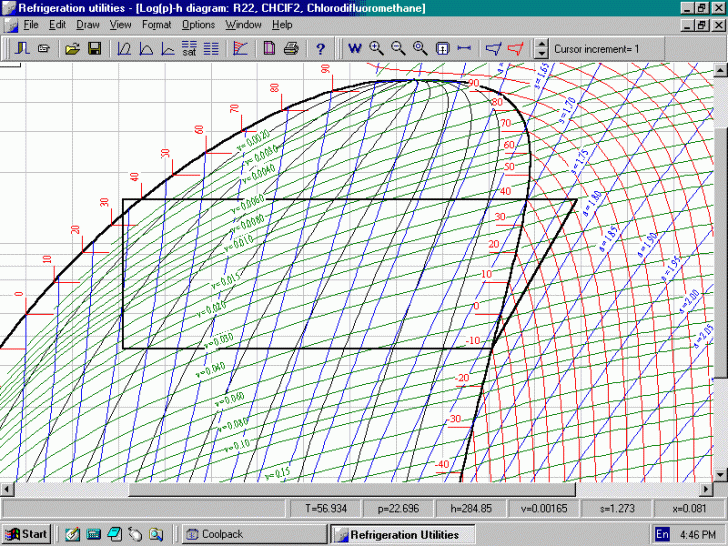
Task: Click the En language indicator in tray
Action: pos(662,534)
